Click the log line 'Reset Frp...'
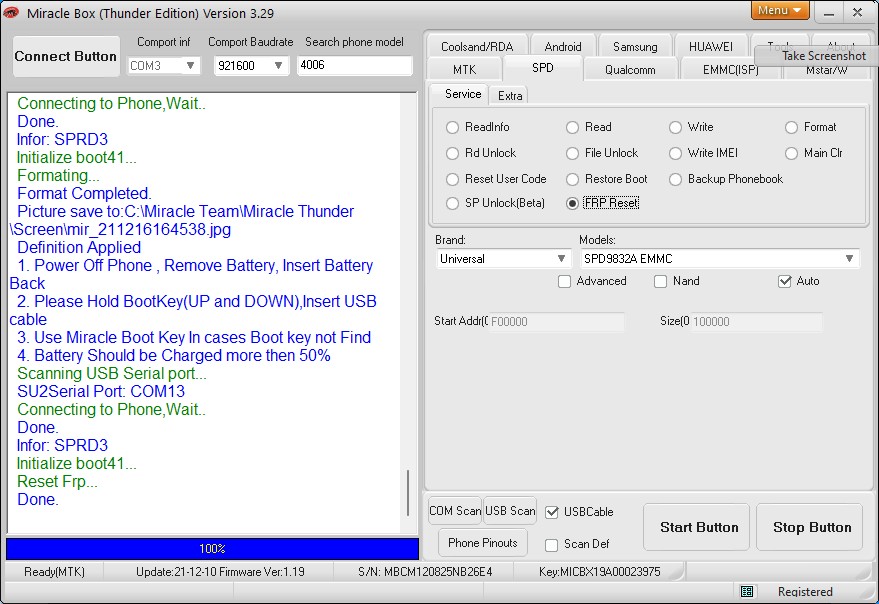The height and width of the screenshot is (604, 879). click(x=57, y=481)
